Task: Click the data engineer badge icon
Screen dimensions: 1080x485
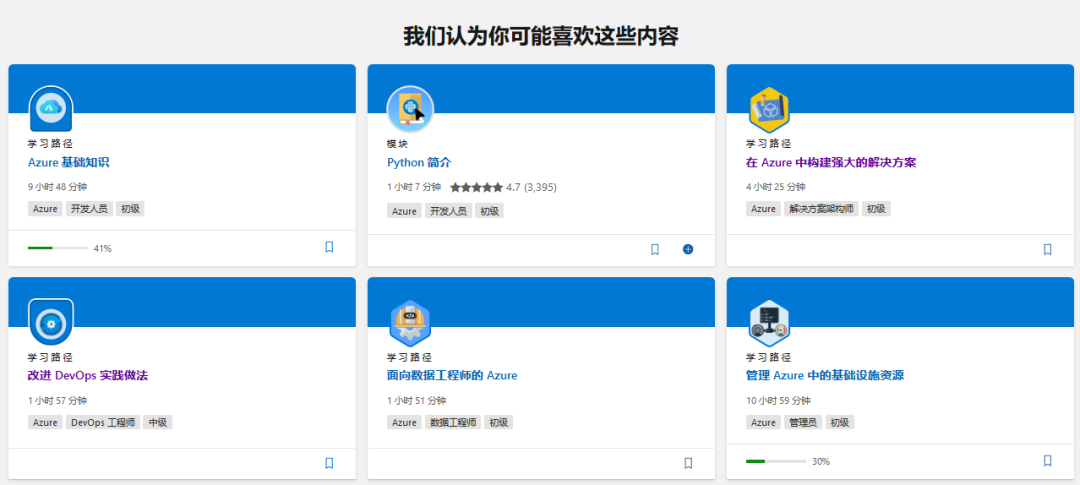Action: point(411,322)
